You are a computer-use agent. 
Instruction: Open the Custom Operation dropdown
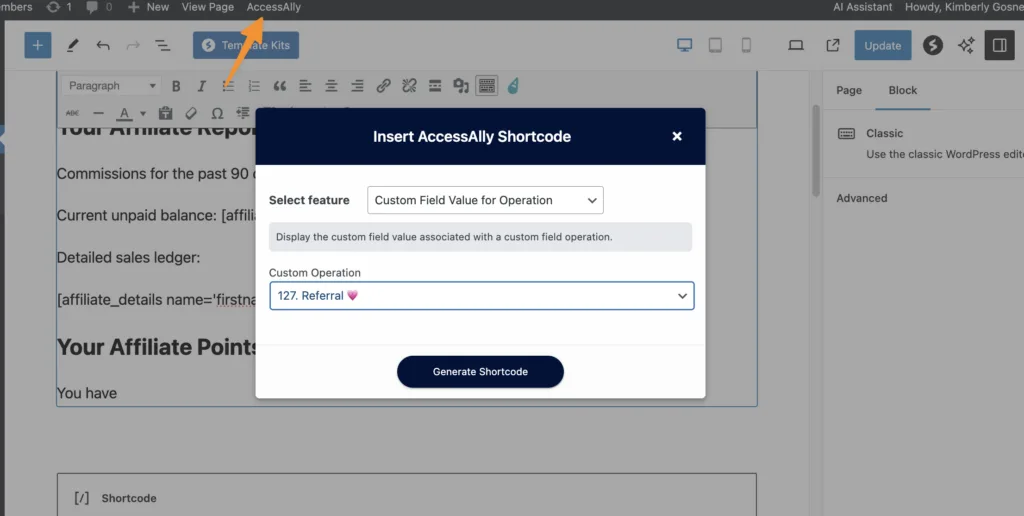coord(482,296)
